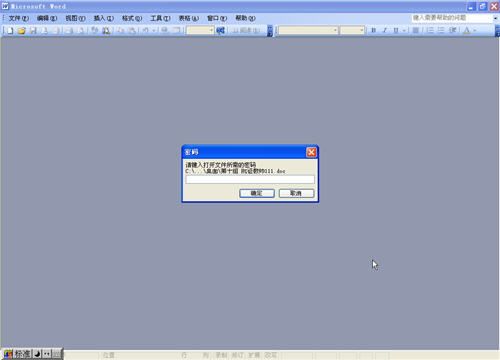Click the Save diskette toolbar icon
The width and height of the screenshot is (500, 360).
pos(33,31)
